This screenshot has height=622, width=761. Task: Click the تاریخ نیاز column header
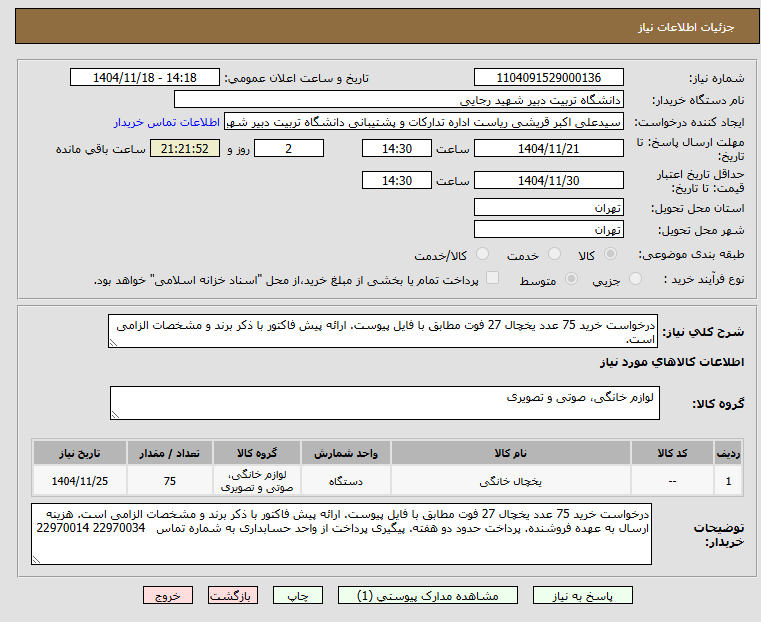(x=80, y=453)
